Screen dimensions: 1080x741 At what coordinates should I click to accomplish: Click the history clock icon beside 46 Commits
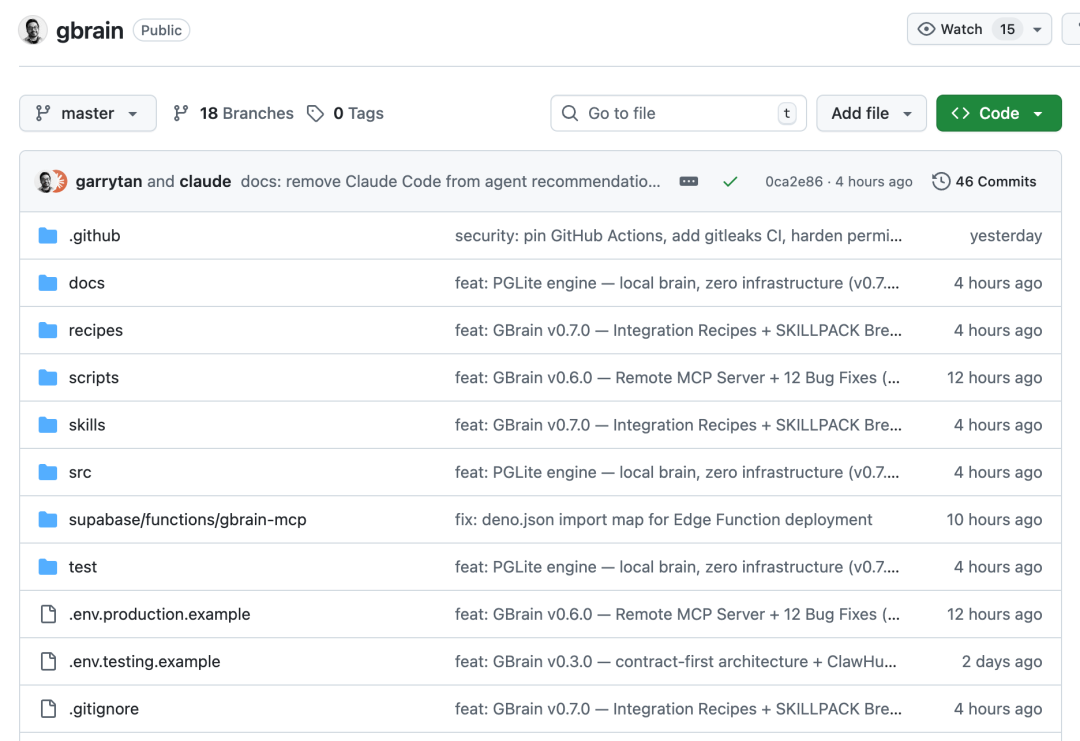click(x=941, y=181)
